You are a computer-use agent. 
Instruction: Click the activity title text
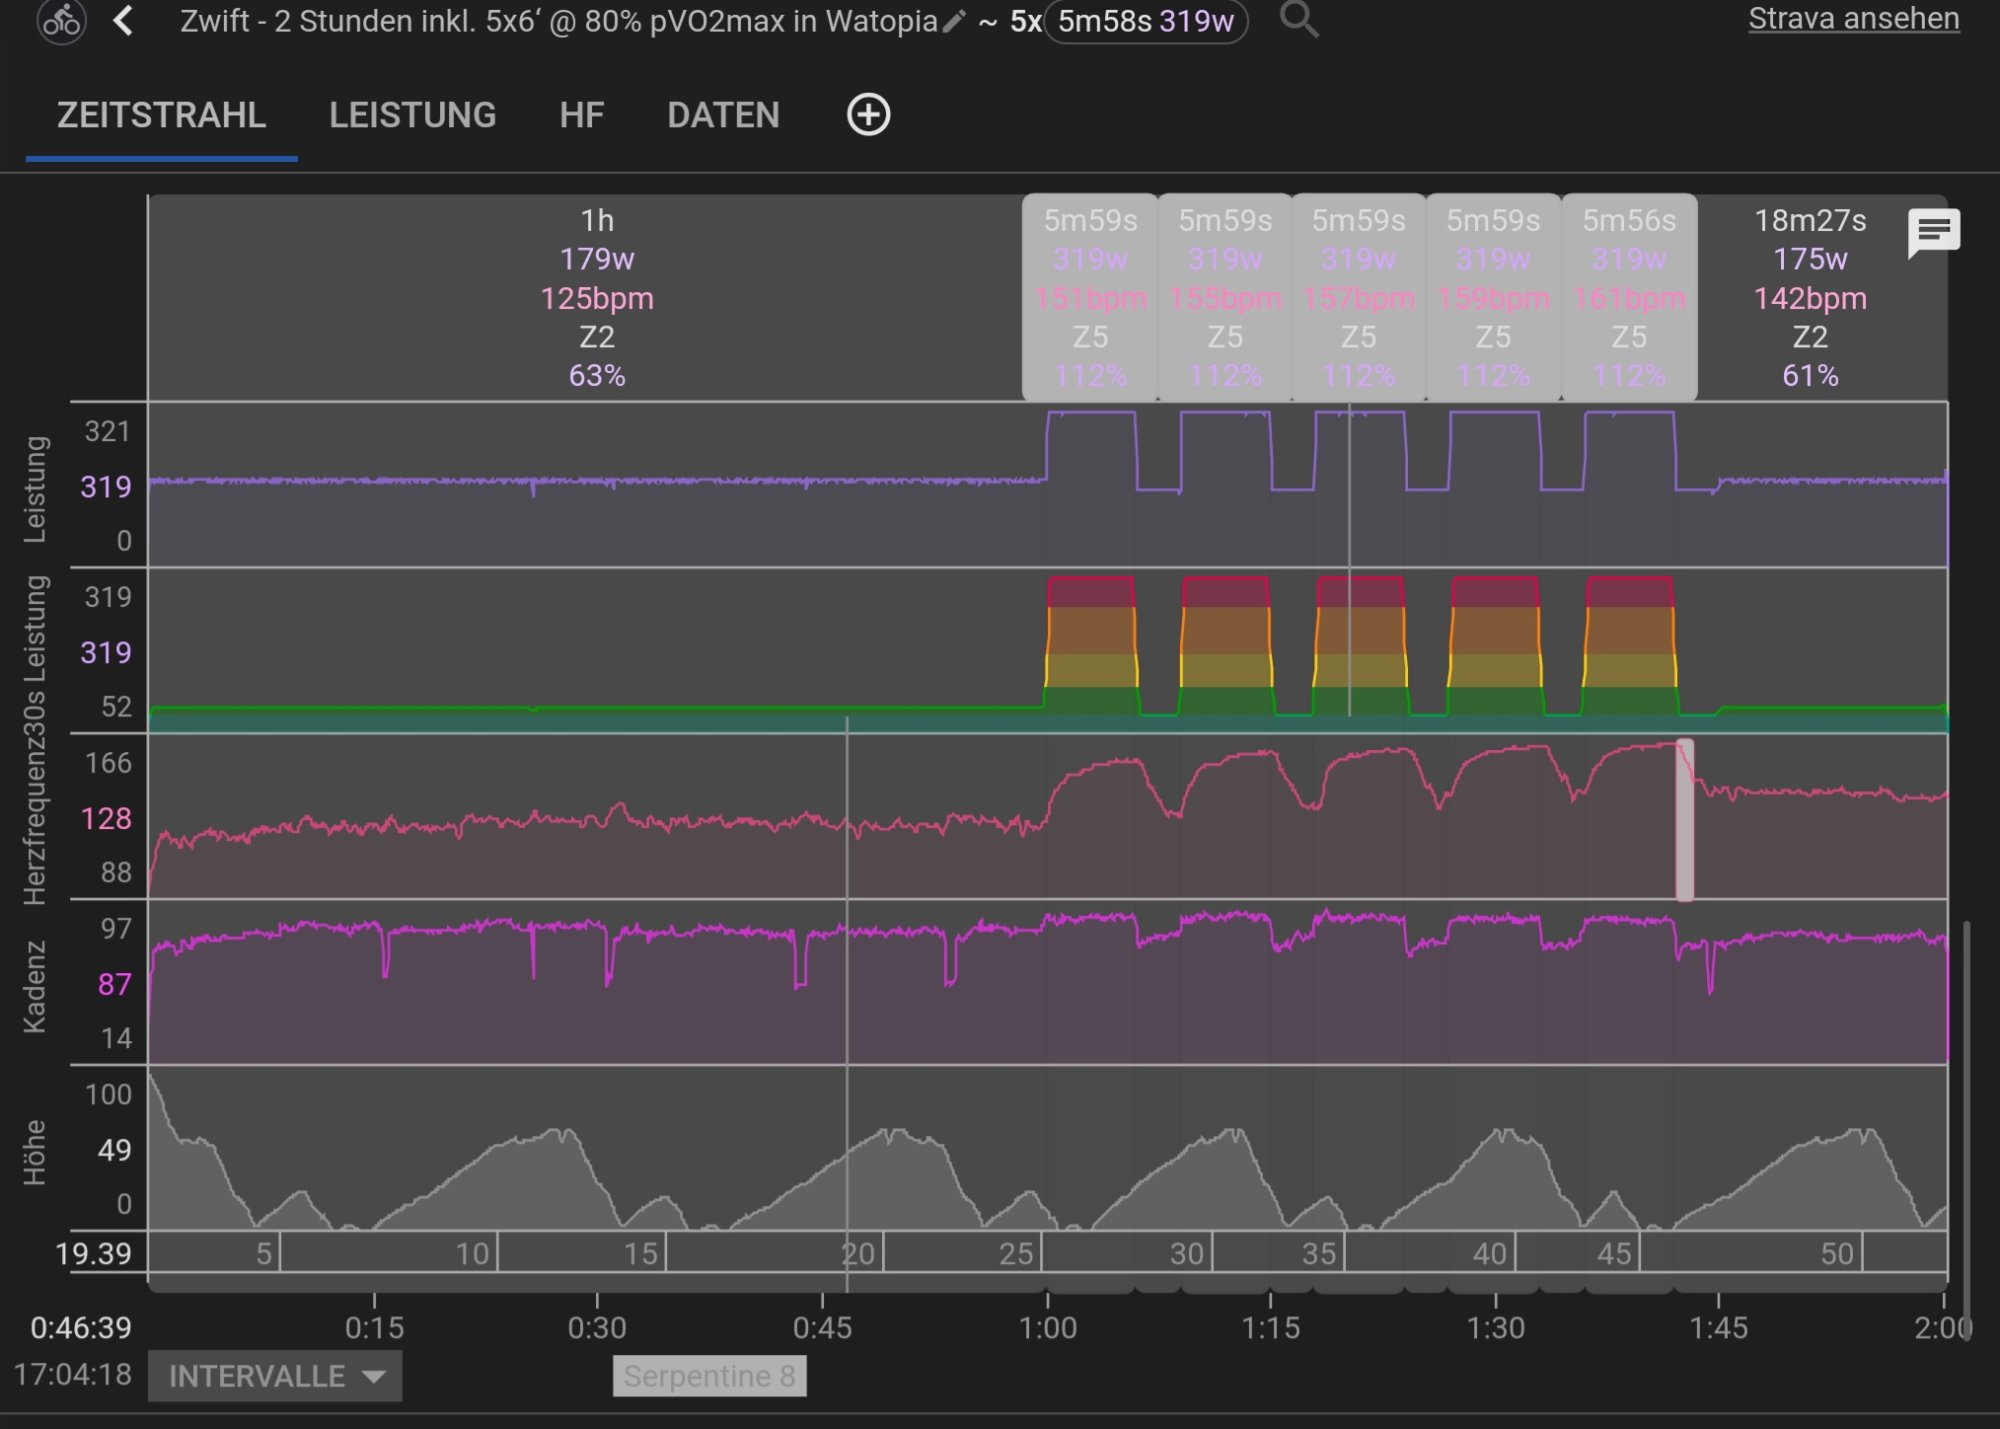[558, 21]
